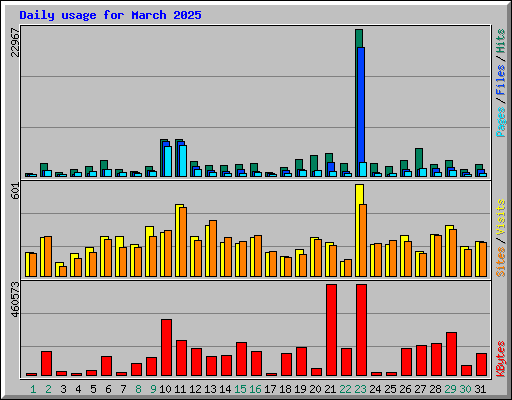Click the red KBytes bar for day 21
This screenshot has height=400, width=512.
pos(331,330)
